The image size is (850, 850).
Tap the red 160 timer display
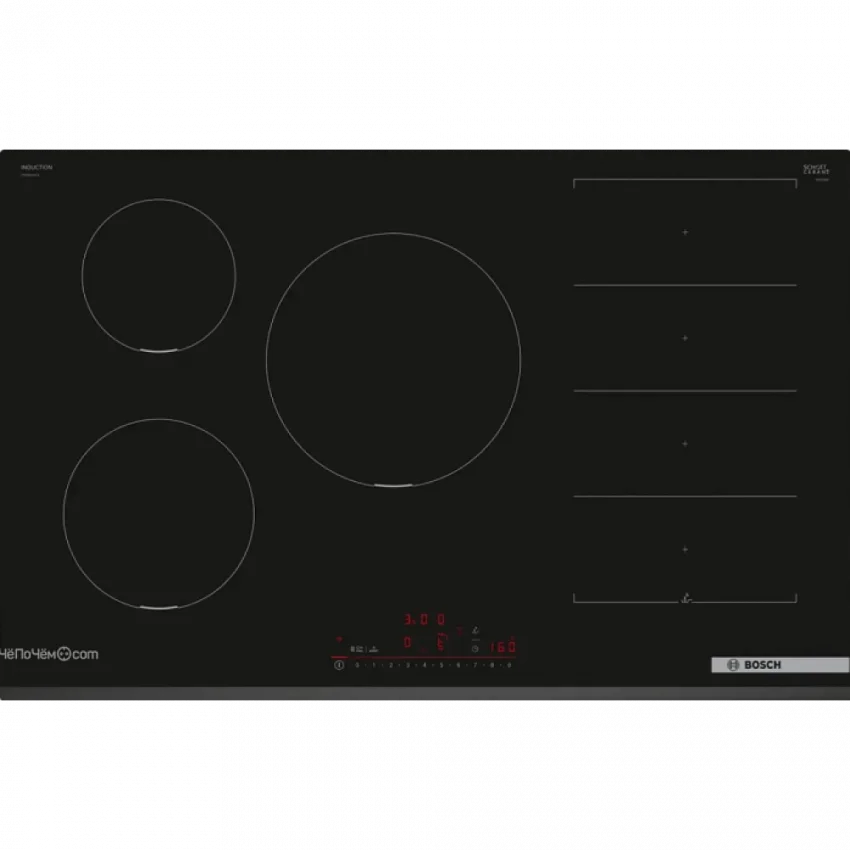pos(503,647)
